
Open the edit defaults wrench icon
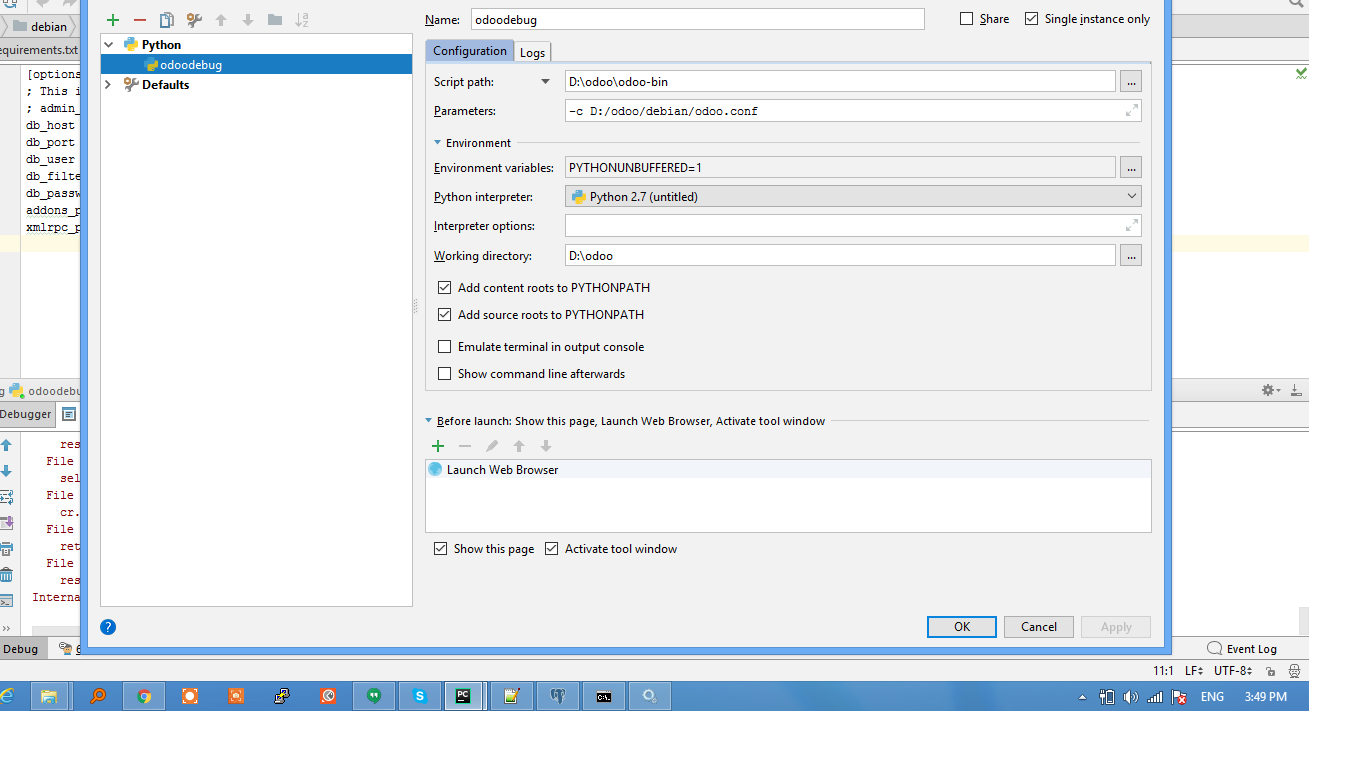point(194,20)
